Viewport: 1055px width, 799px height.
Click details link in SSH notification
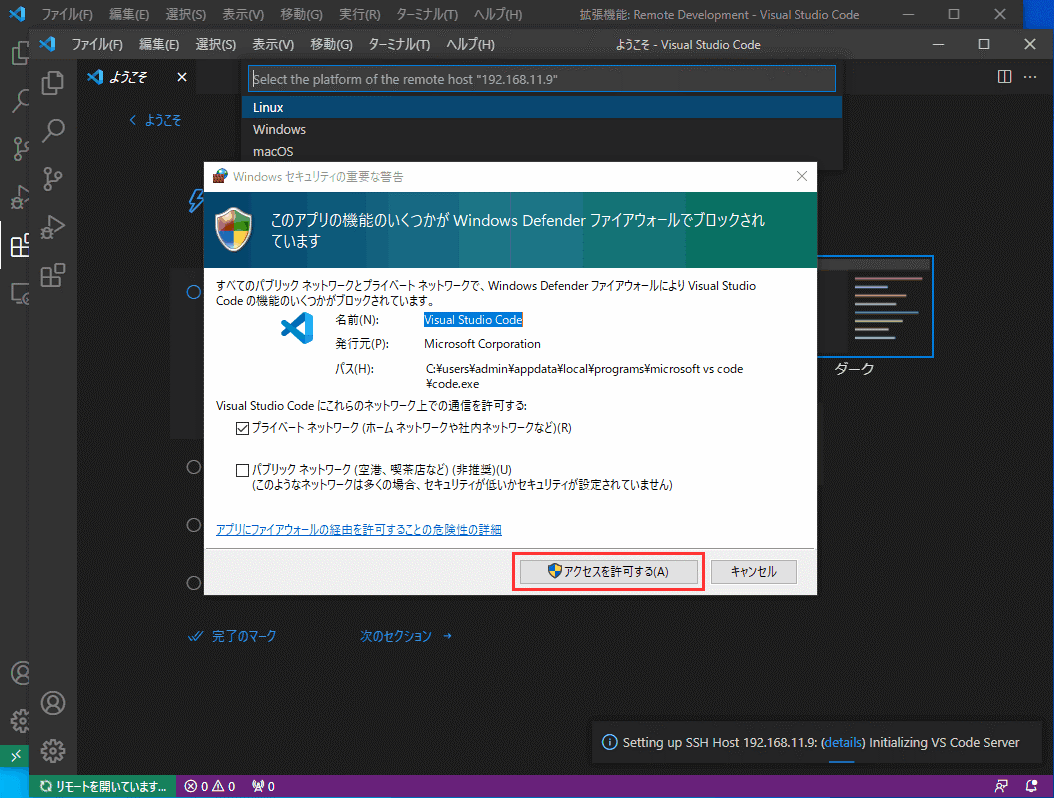point(842,743)
